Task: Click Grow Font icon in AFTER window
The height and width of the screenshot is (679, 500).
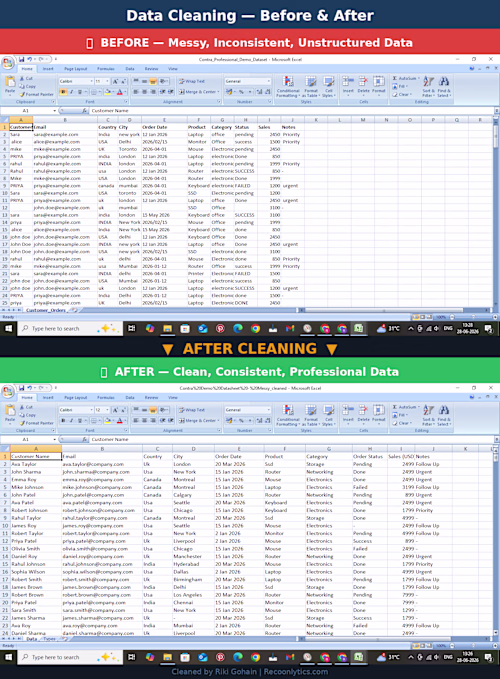Action: pyautogui.click(x=116, y=410)
